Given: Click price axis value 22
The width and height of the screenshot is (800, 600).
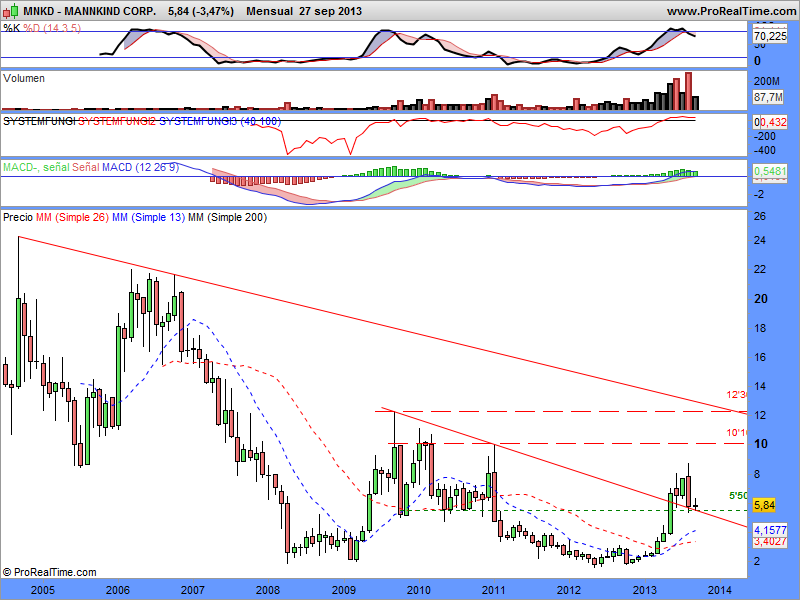Looking at the screenshot, I should [x=760, y=269].
